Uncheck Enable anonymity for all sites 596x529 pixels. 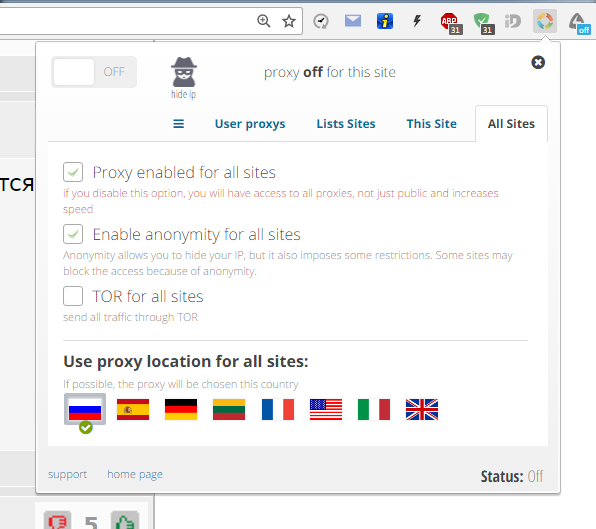click(73, 234)
